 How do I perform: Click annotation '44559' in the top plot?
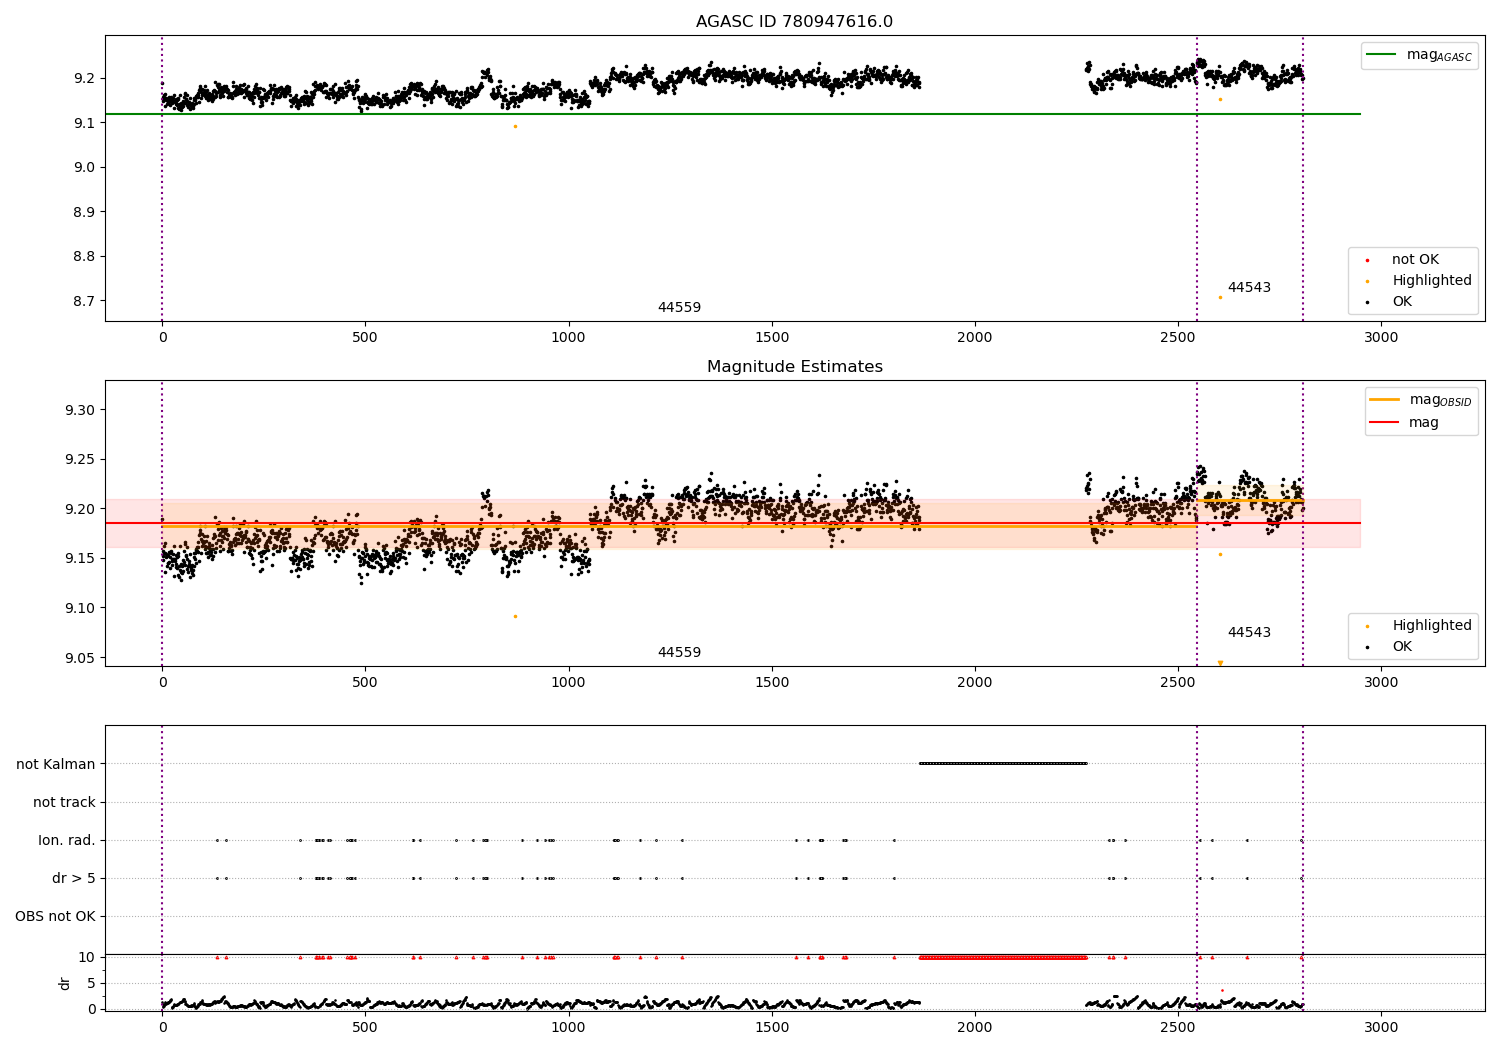point(679,308)
